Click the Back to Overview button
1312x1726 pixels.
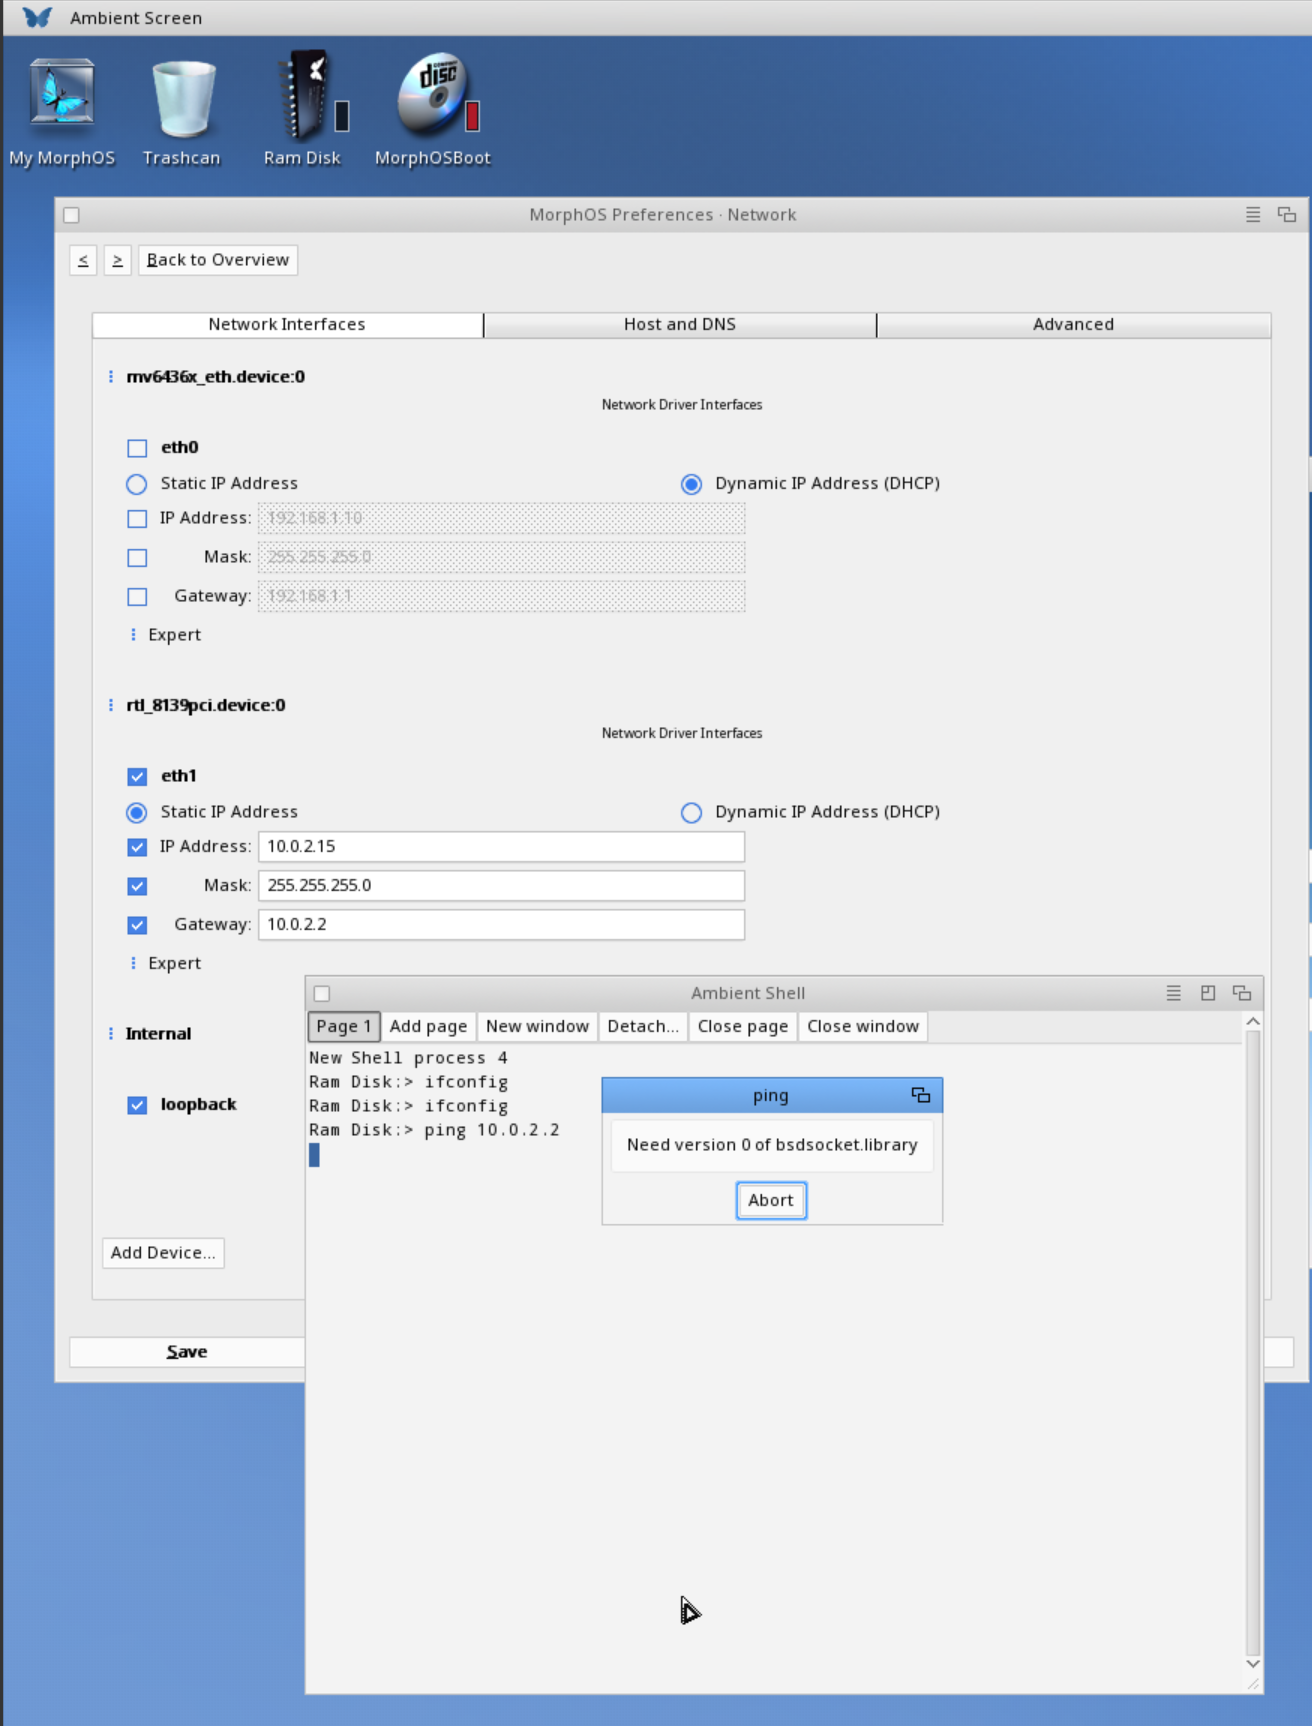[x=218, y=260]
